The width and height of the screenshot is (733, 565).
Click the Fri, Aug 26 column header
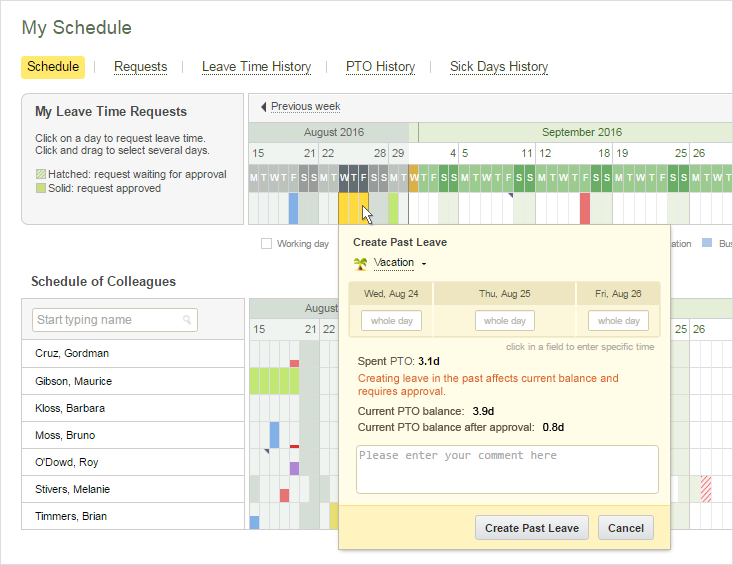tap(618, 293)
